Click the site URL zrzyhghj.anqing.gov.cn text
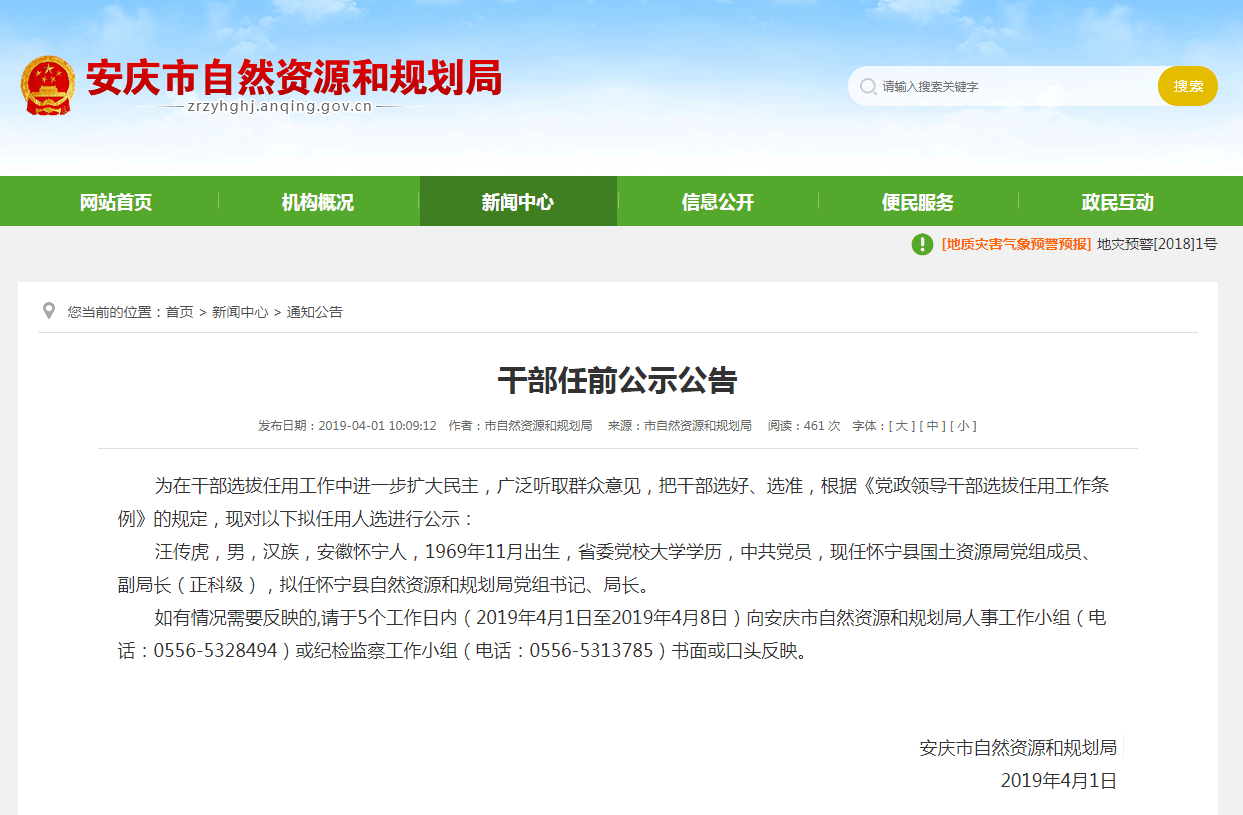This screenshot has width=1243, height=815. click(x=280, y=106)
